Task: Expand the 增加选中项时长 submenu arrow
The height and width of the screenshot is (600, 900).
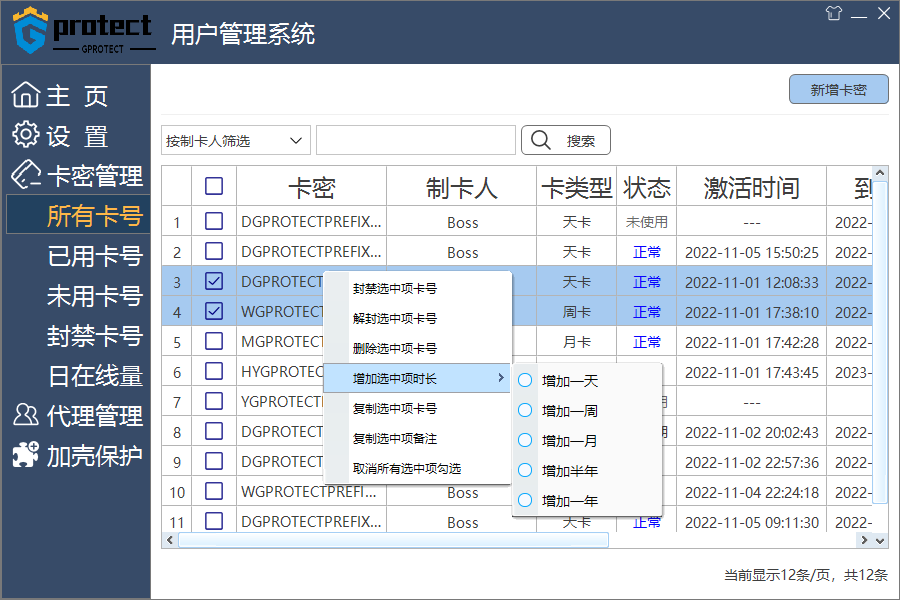Action: (501, 378)
